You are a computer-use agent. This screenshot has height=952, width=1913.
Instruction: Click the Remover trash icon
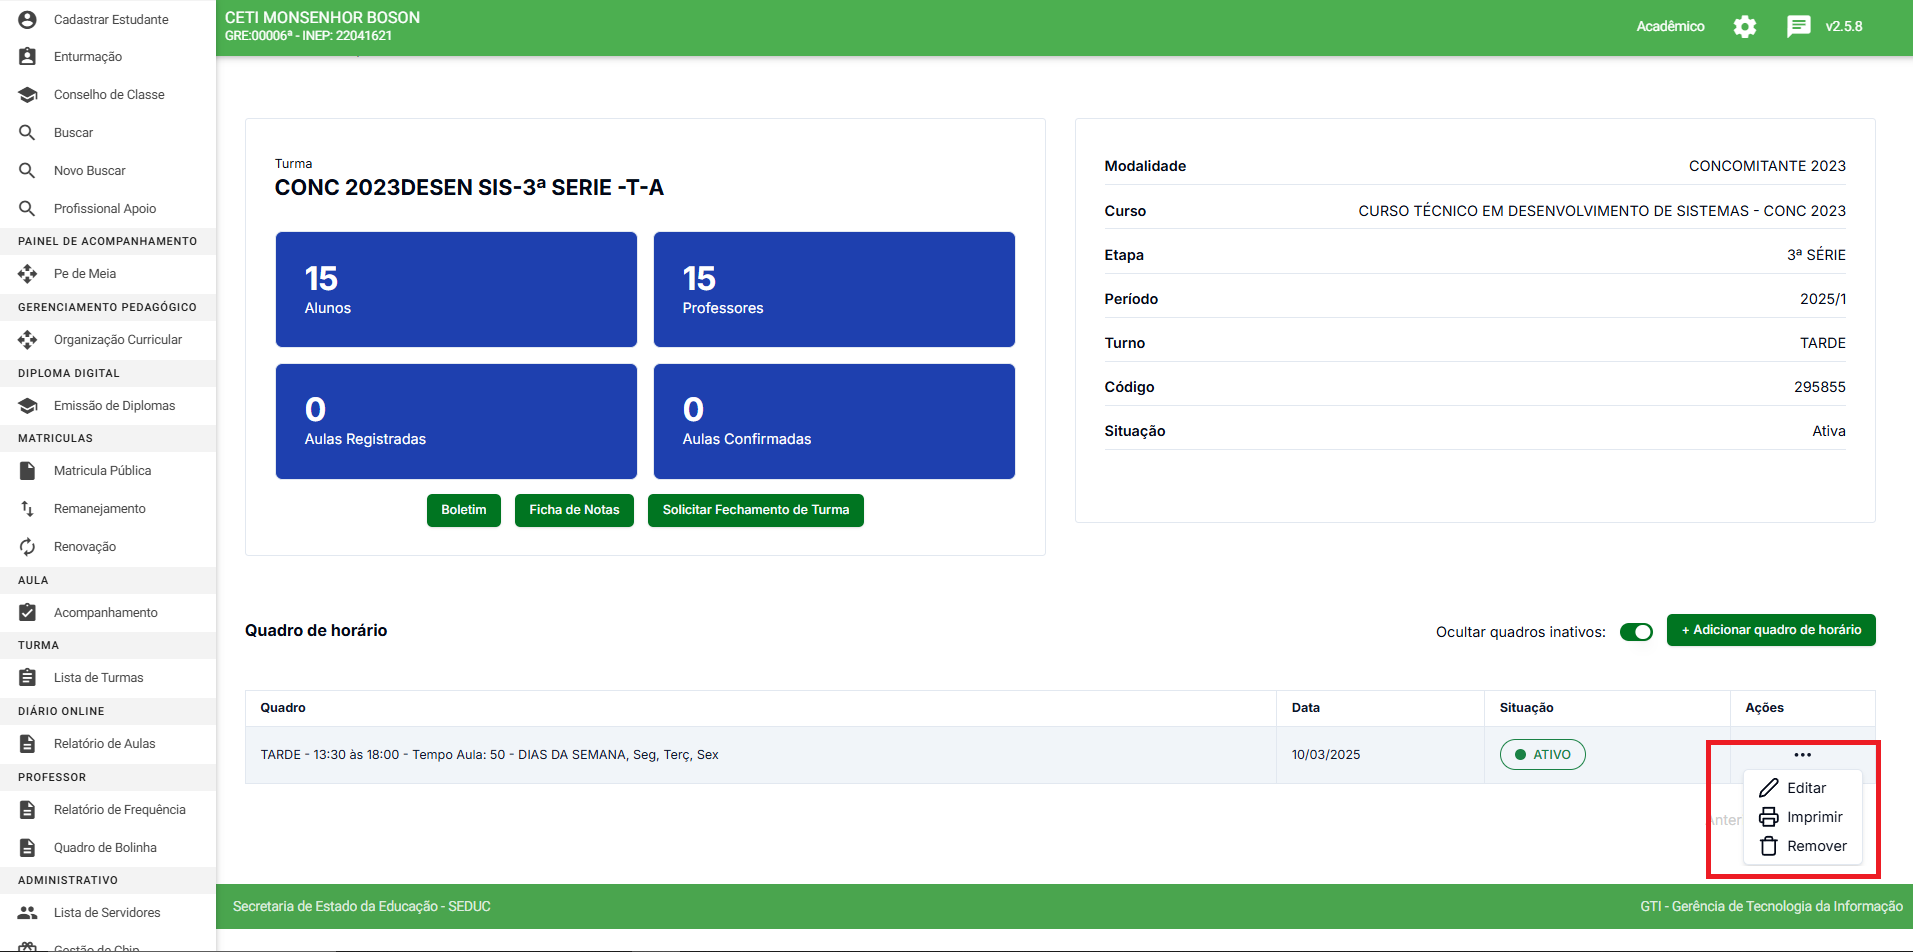pyautogui.click(x=1768, y=846)
